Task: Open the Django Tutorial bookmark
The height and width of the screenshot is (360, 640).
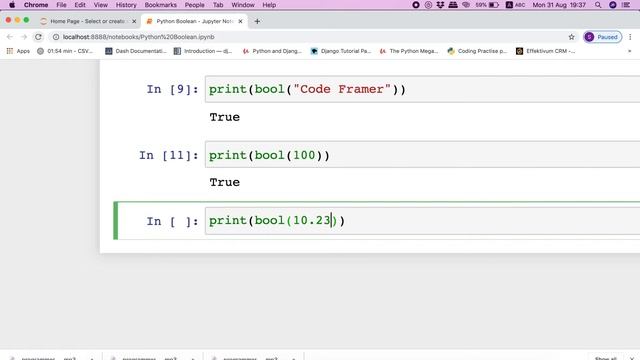Action: (341, 51)
